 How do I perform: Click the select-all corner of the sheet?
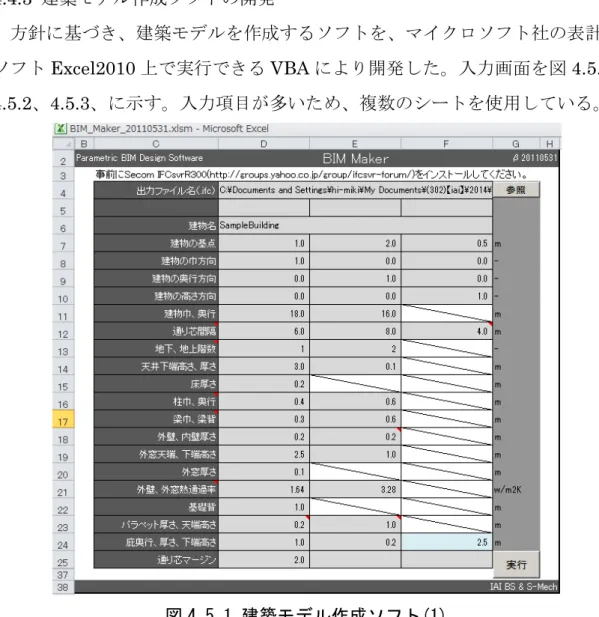[x=64, y=144]
